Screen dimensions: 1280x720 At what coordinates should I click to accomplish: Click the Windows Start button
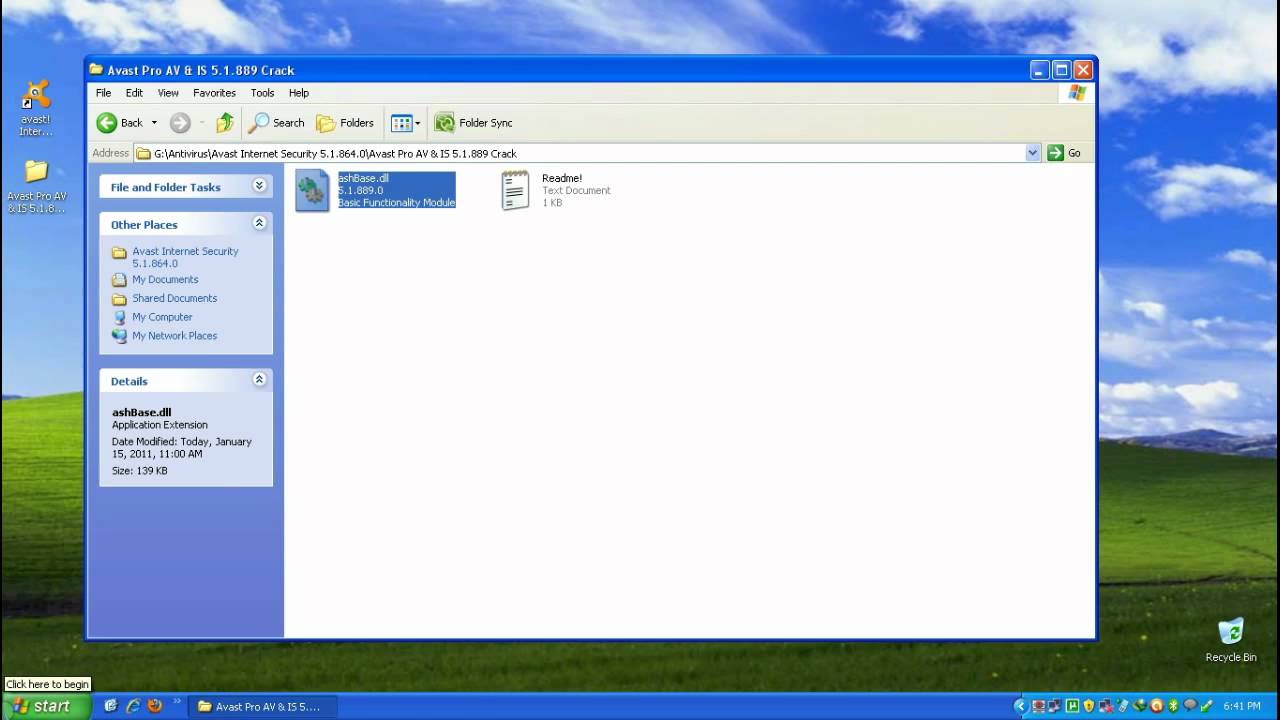tap(46, 706)
